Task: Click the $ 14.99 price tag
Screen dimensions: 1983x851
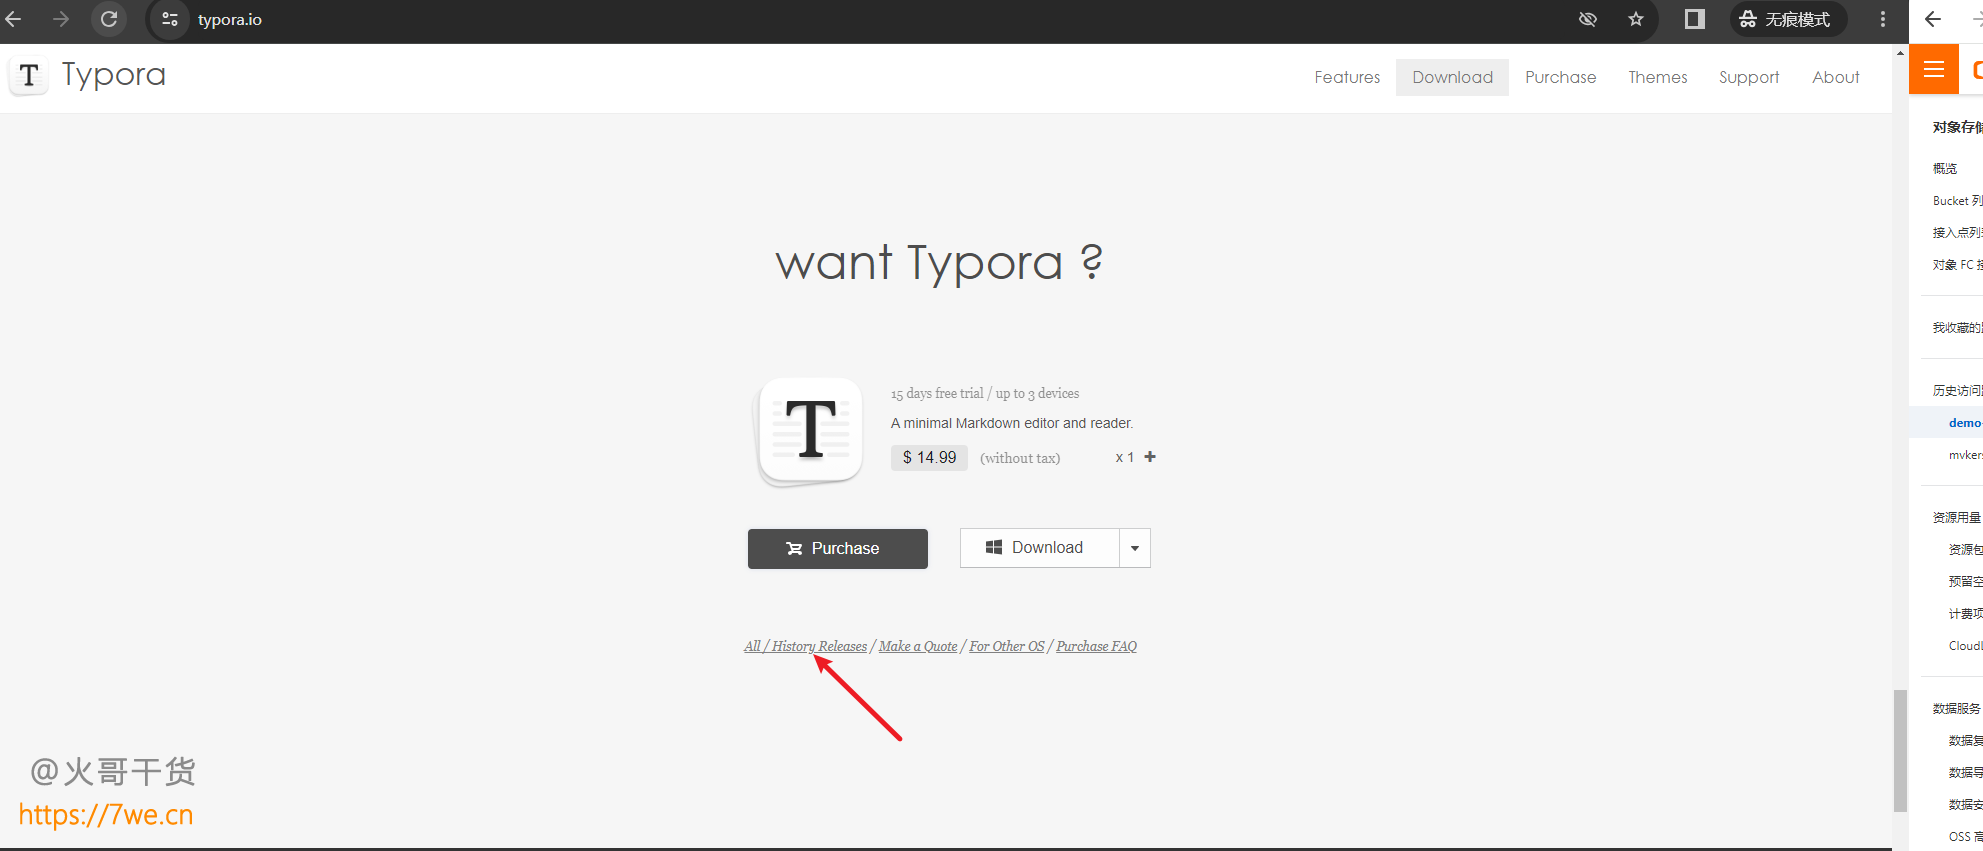Action: 929,457
